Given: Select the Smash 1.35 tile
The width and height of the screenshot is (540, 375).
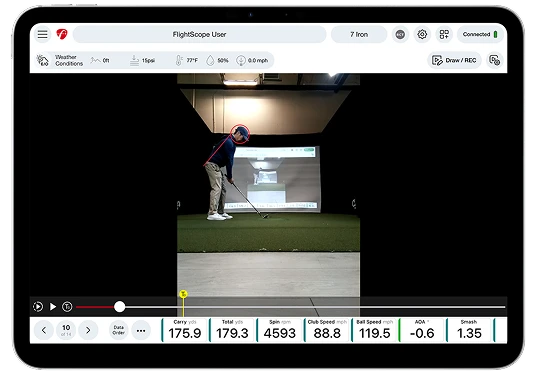Looking at the screenshot, I should (x=469, y=330).
